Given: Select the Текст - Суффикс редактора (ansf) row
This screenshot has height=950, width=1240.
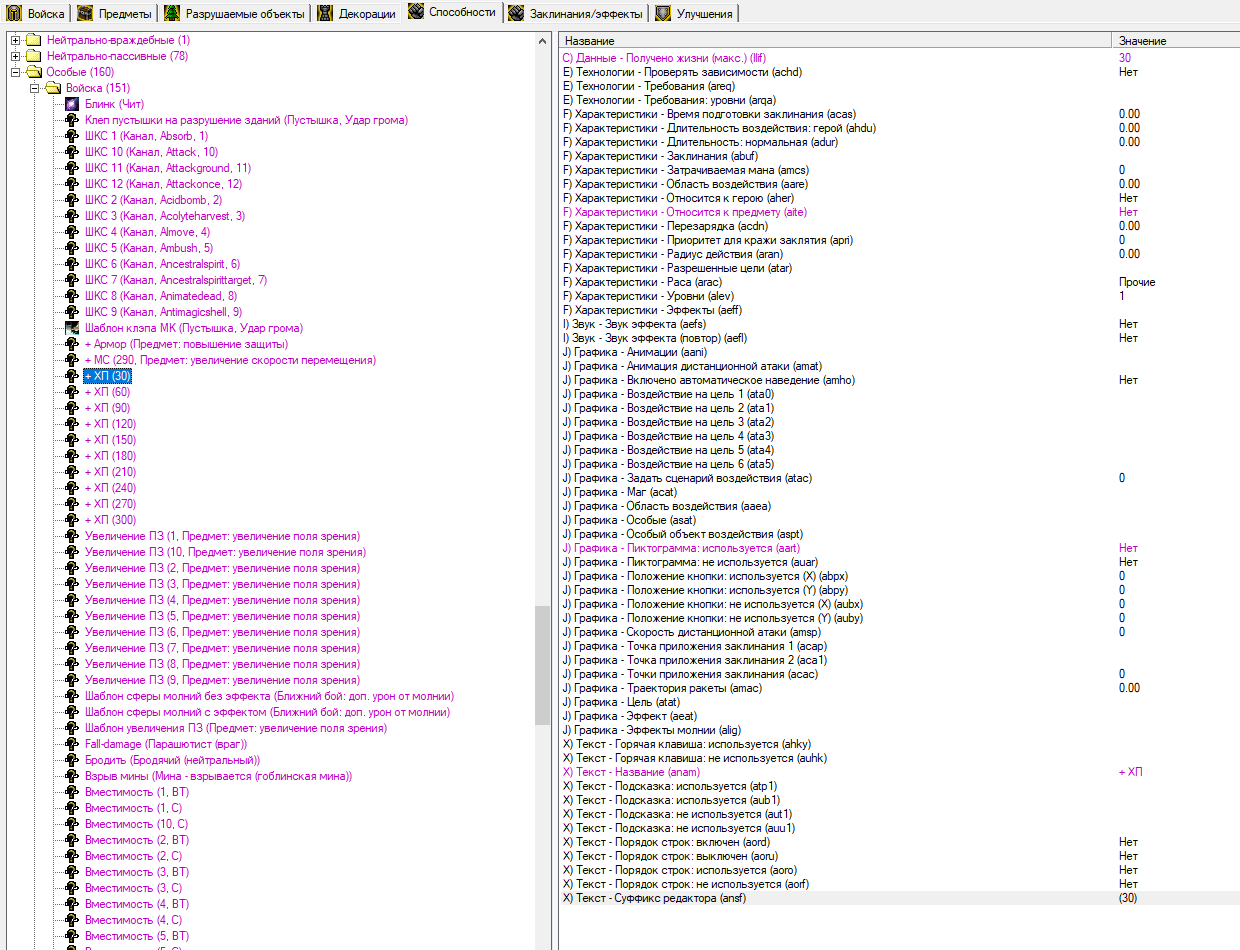Looking at the screenshot, I should tap(899, 898).
